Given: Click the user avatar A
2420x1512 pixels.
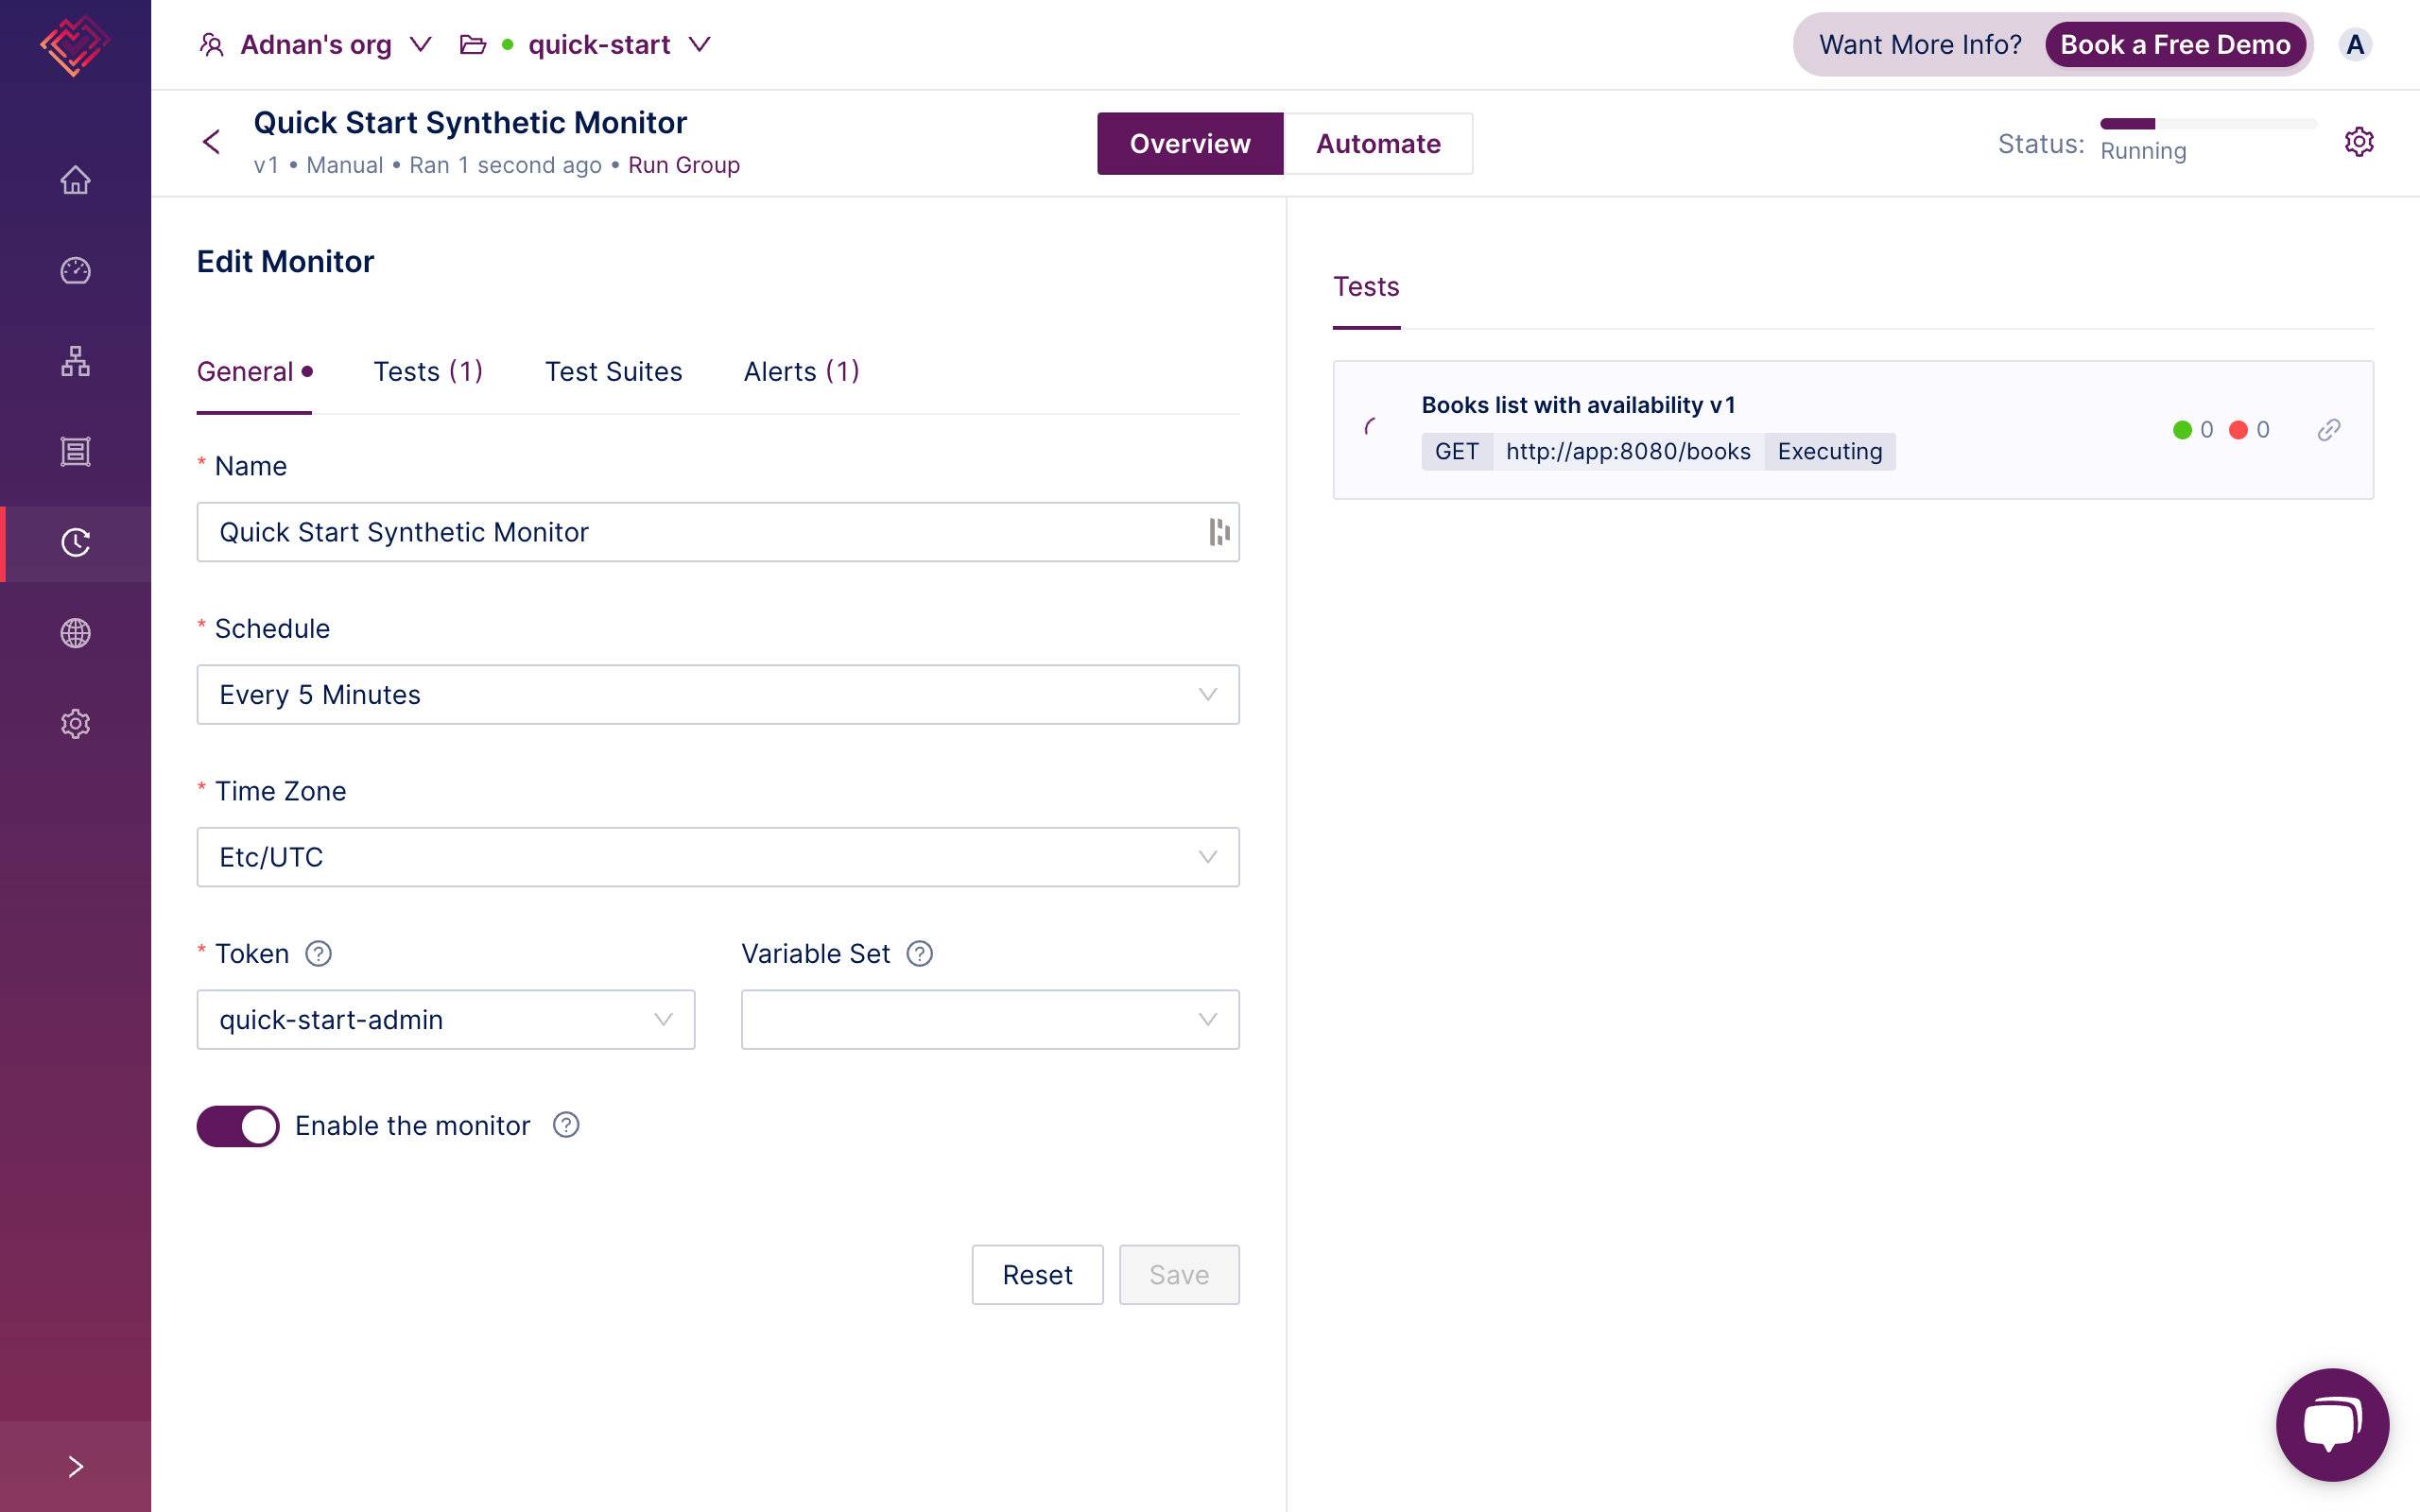Looking at the screenshot, I should click(x=2355, y=45).
